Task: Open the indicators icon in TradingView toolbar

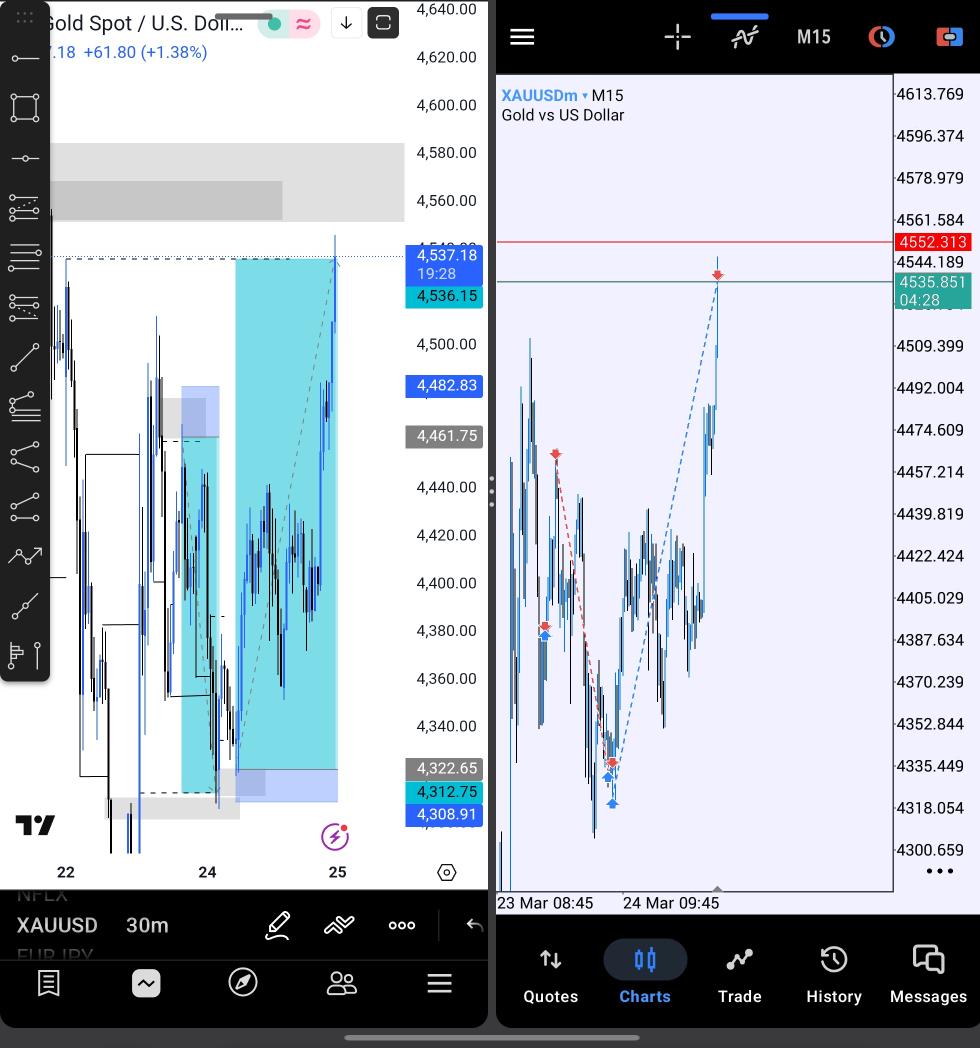Action: pyautogui.click(x=339, y=925)
